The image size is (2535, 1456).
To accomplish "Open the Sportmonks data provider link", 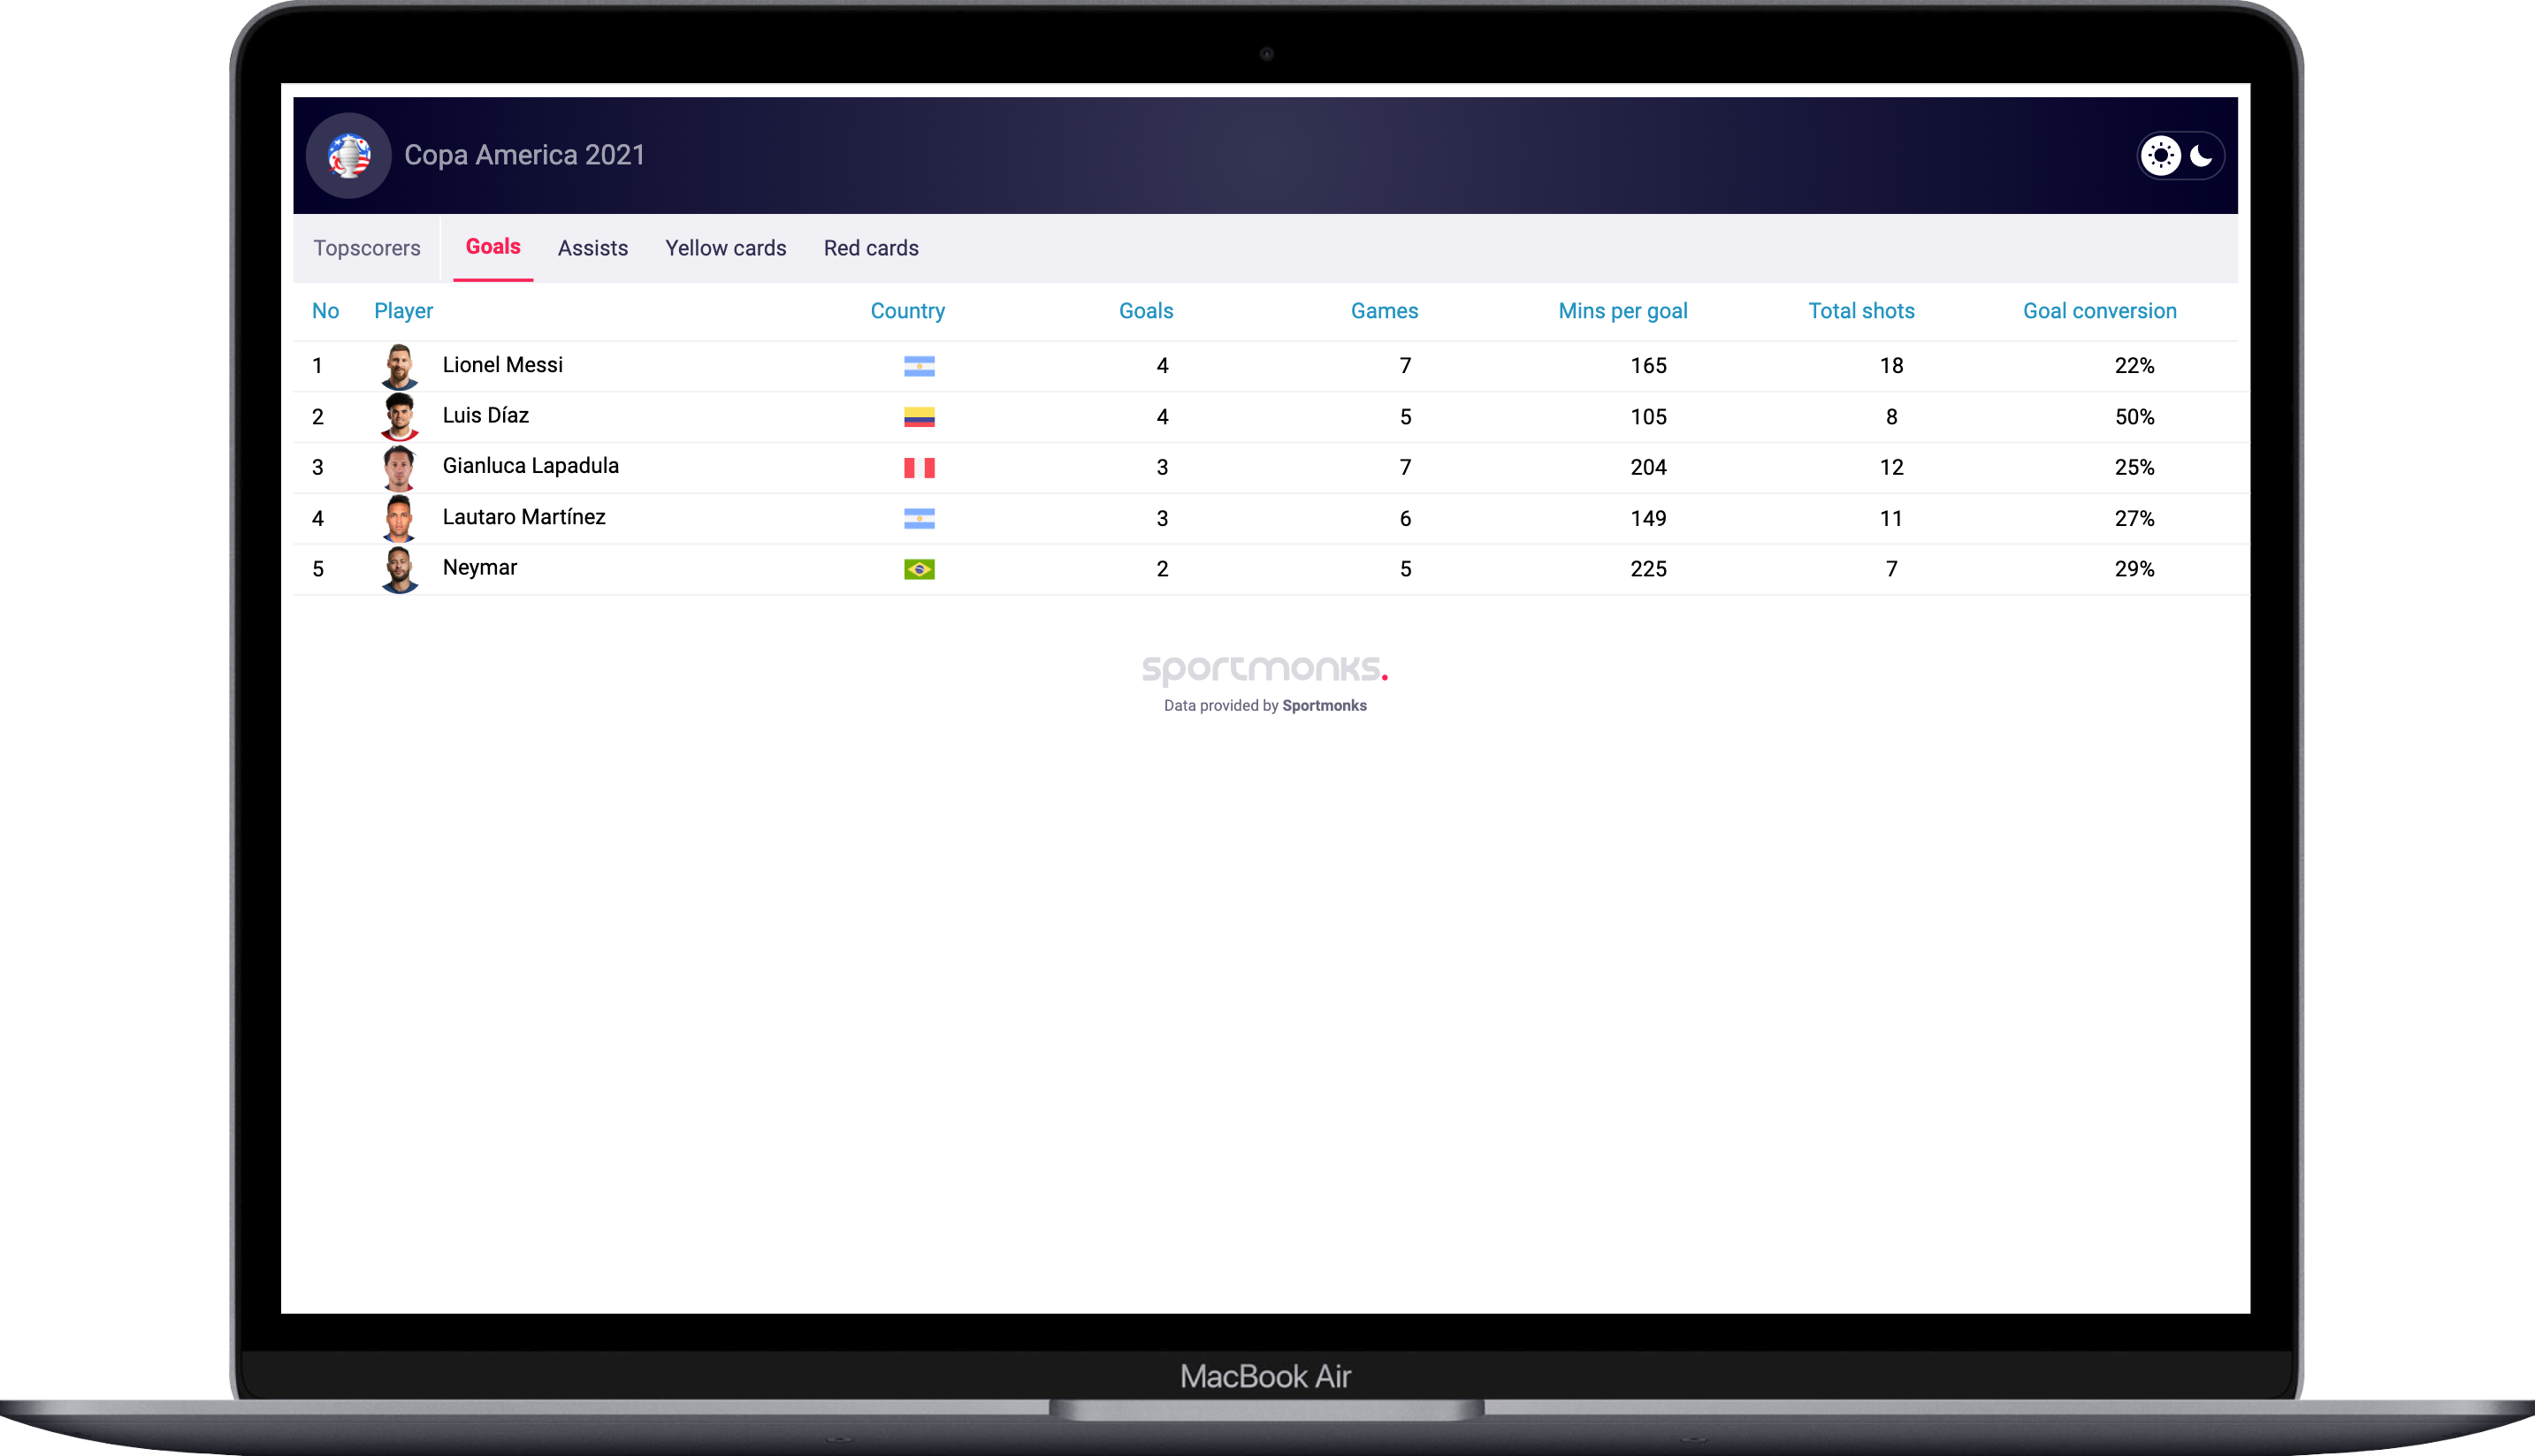I will point(1324,706).
